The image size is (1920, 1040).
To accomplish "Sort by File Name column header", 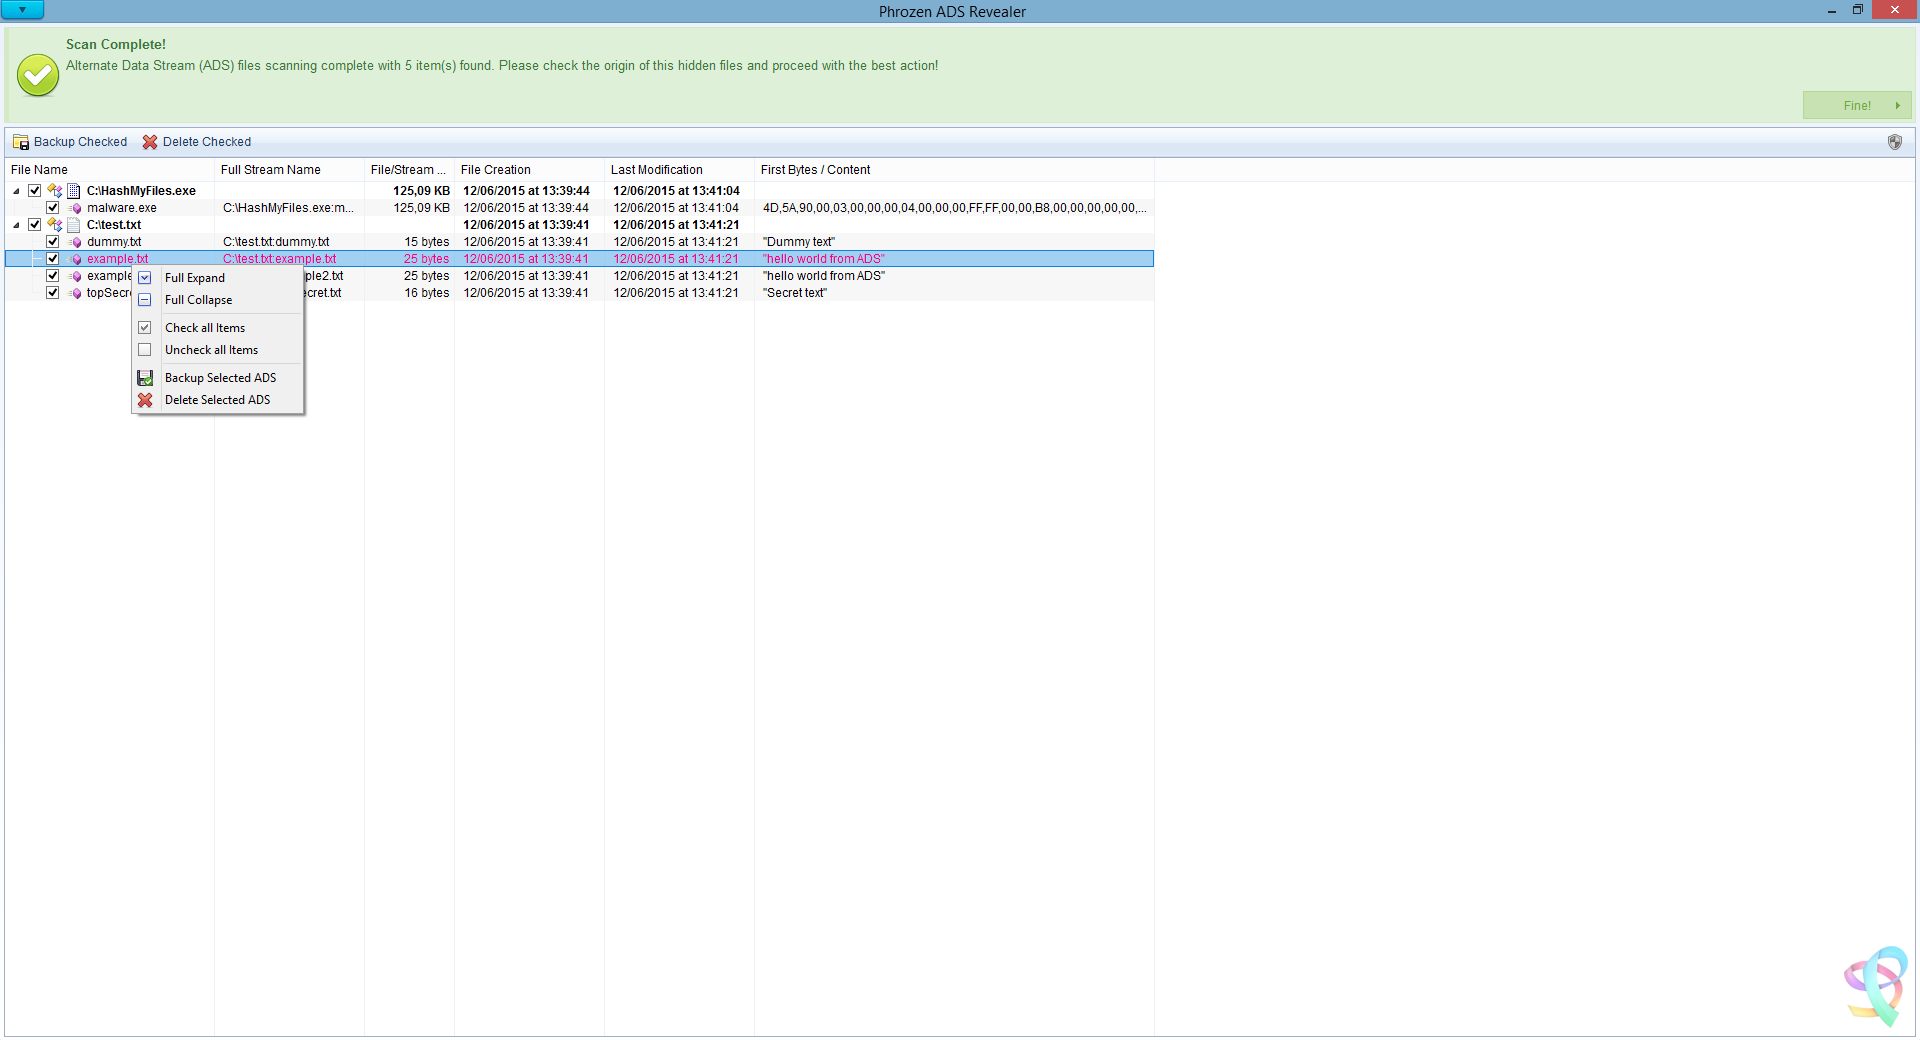I will [110, 170].
